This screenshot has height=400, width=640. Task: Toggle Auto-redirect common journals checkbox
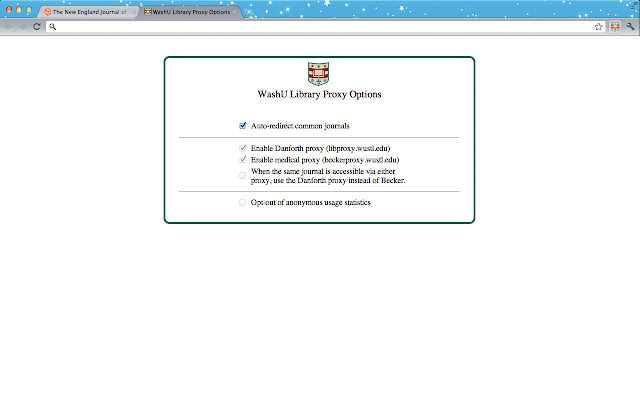pyautogui.click(x=242, y=125)
